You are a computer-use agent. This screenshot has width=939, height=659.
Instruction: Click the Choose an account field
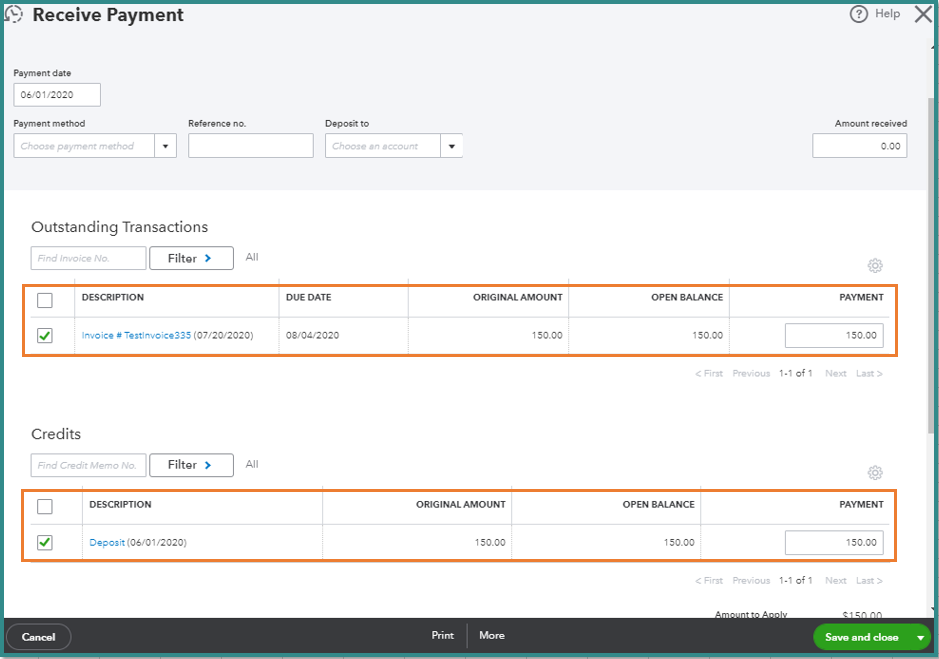383,146
